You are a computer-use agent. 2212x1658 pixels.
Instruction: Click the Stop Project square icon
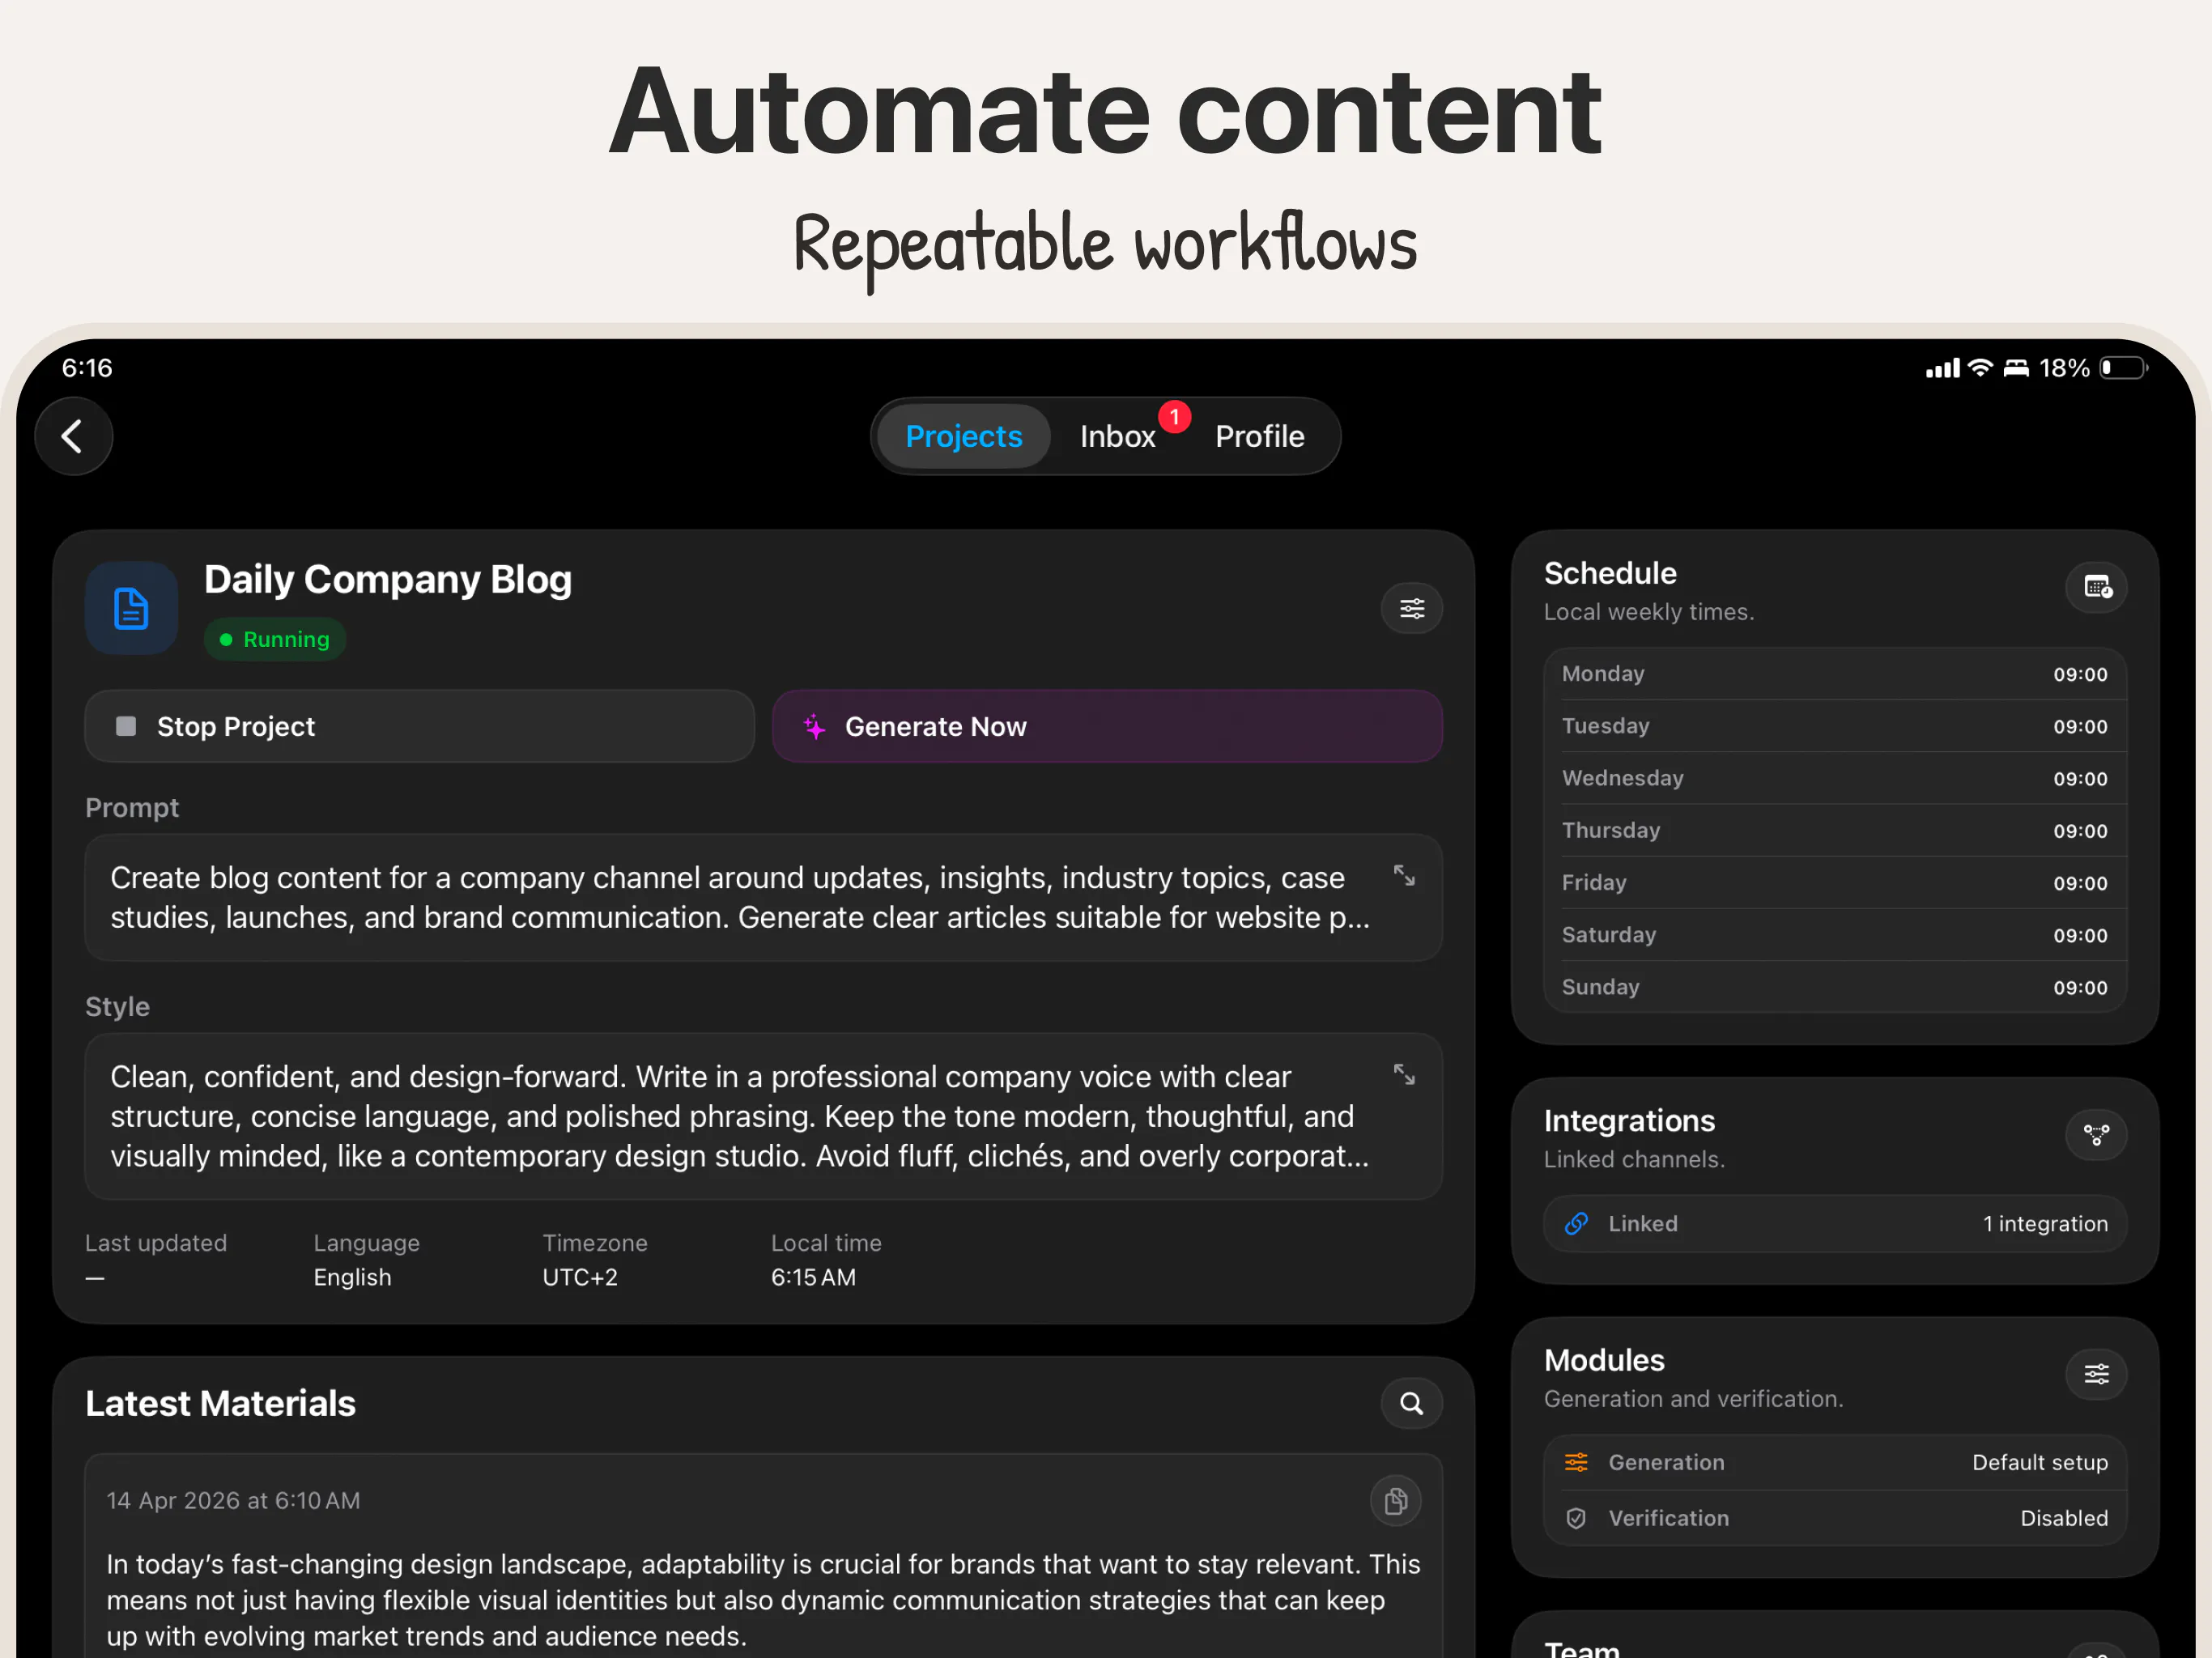pyautogui.click(x=126, y=726)
